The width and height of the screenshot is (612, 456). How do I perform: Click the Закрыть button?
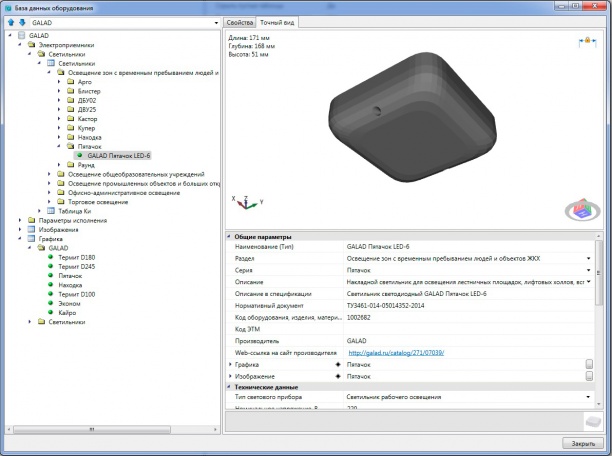coord(582,443)
